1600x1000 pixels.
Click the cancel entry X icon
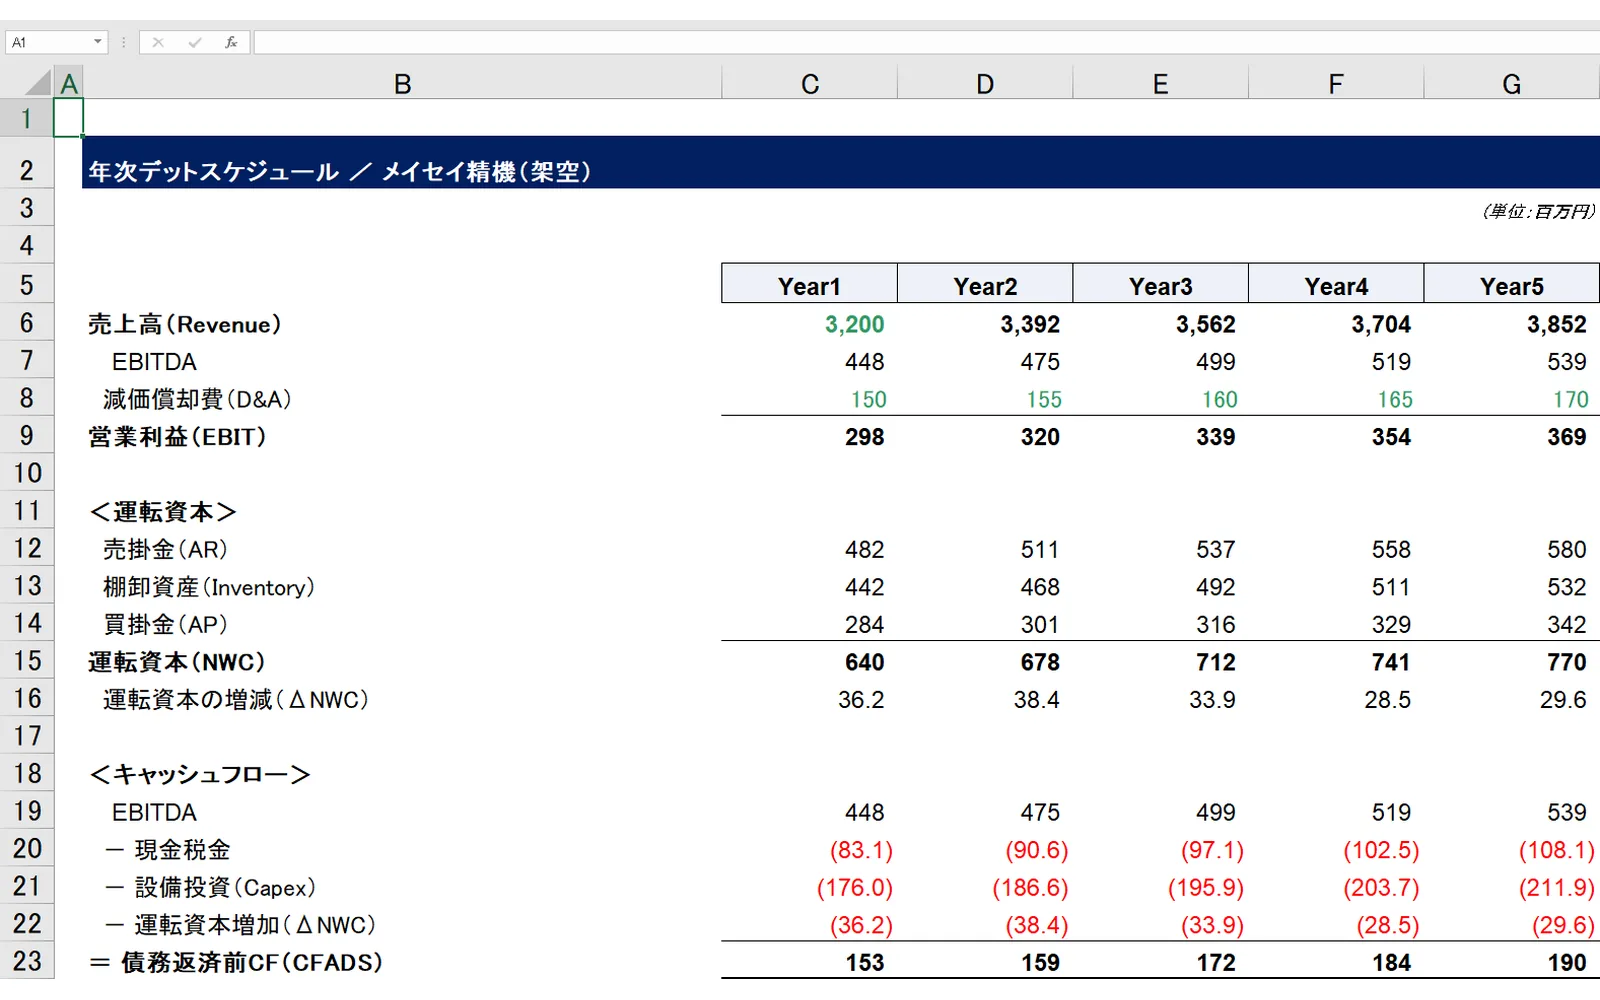coord(158,42)
